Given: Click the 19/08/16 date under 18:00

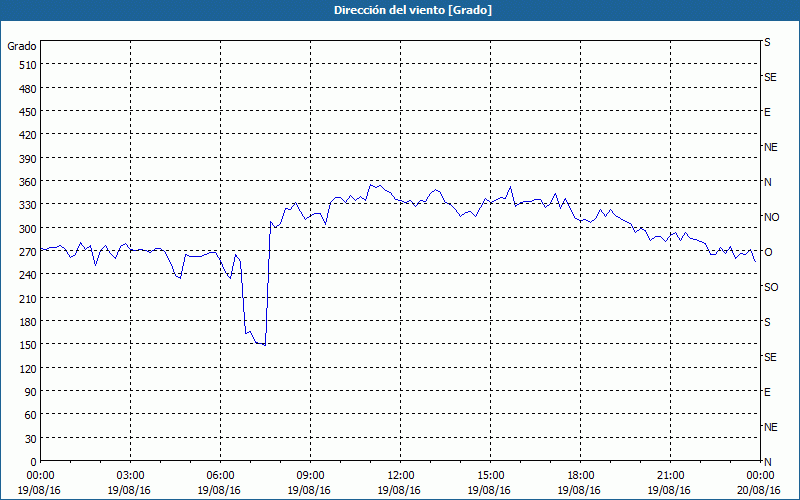Looking at the screenshot, I should (x=579, y=490).
